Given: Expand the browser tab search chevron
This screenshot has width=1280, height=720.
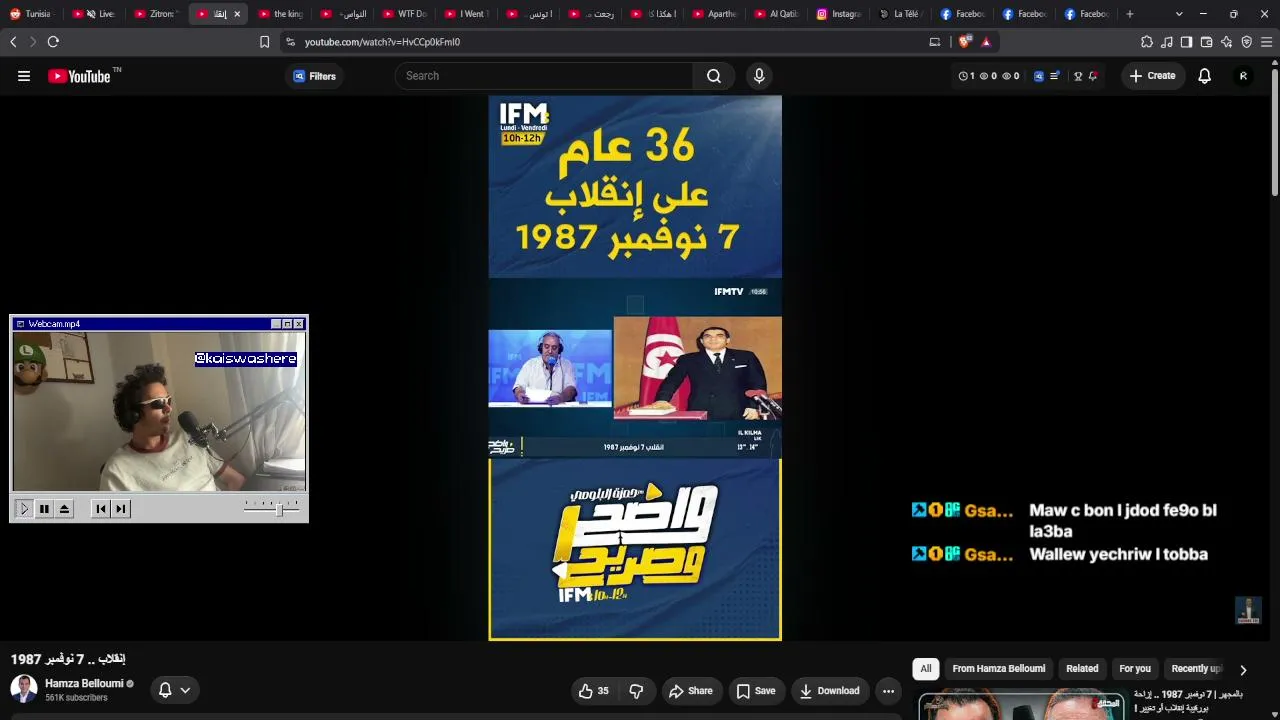Looking at the screenshot, I should point(1179,14).
